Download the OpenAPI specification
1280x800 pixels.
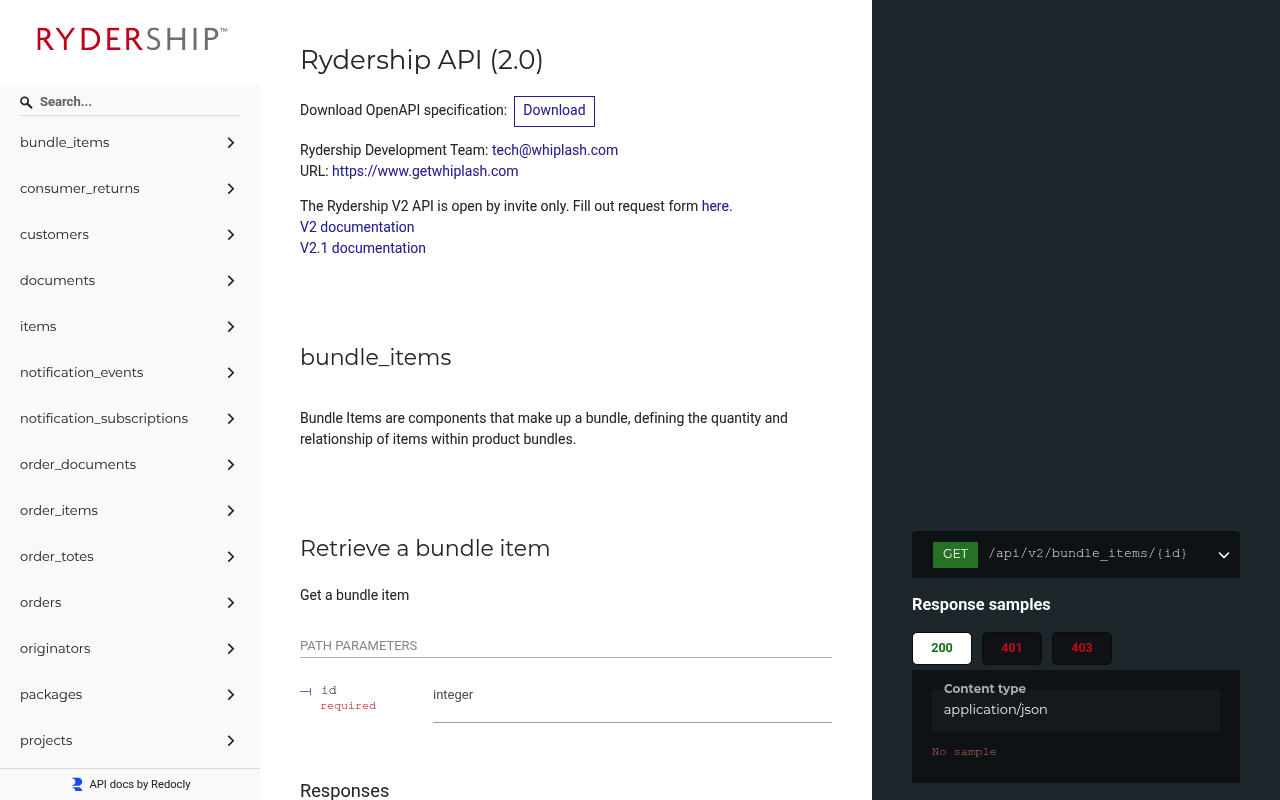[554, 111]
